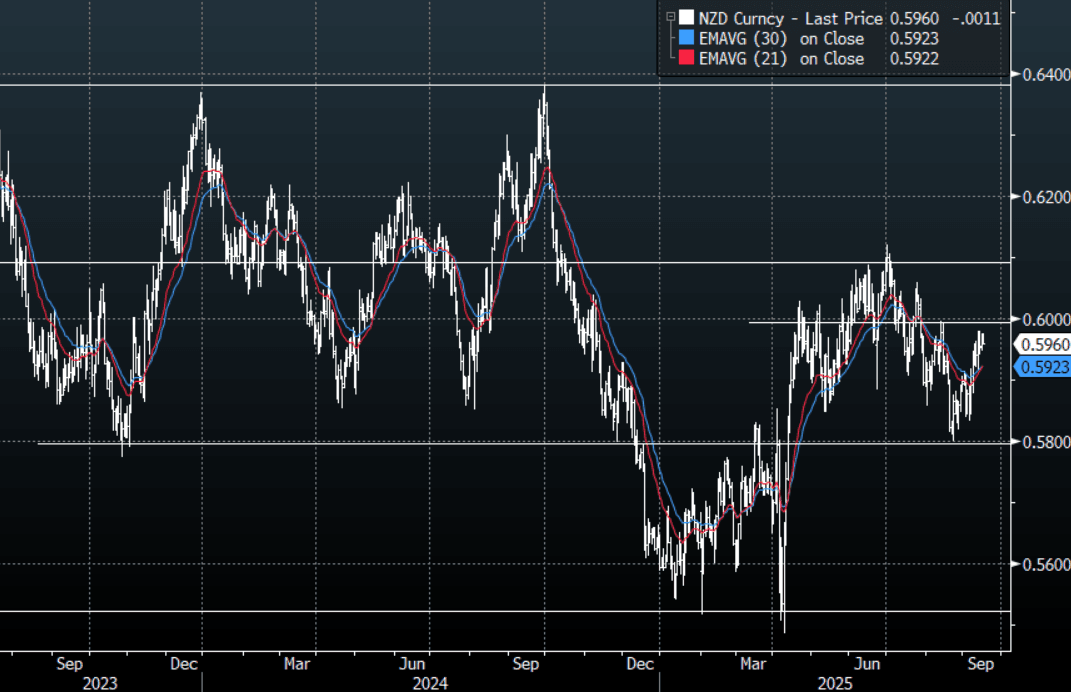Image resolution: width=1071 pixels, height=692 pixels.
Task: Click the 0.5600 price axis label
Action: point(1041,565)
